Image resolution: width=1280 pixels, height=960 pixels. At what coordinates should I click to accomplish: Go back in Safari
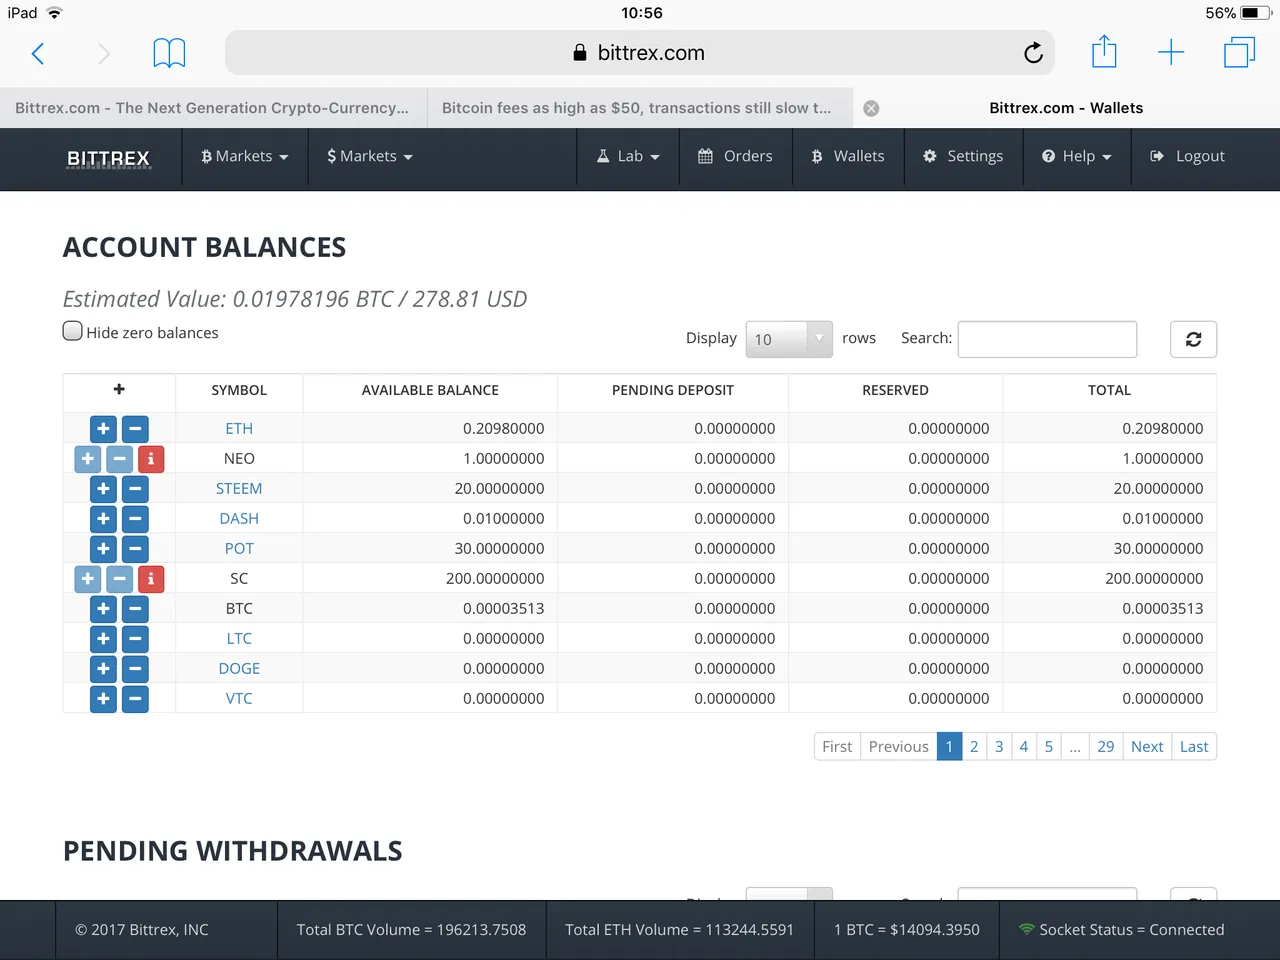pyautogui.click(x=38, y=53)
